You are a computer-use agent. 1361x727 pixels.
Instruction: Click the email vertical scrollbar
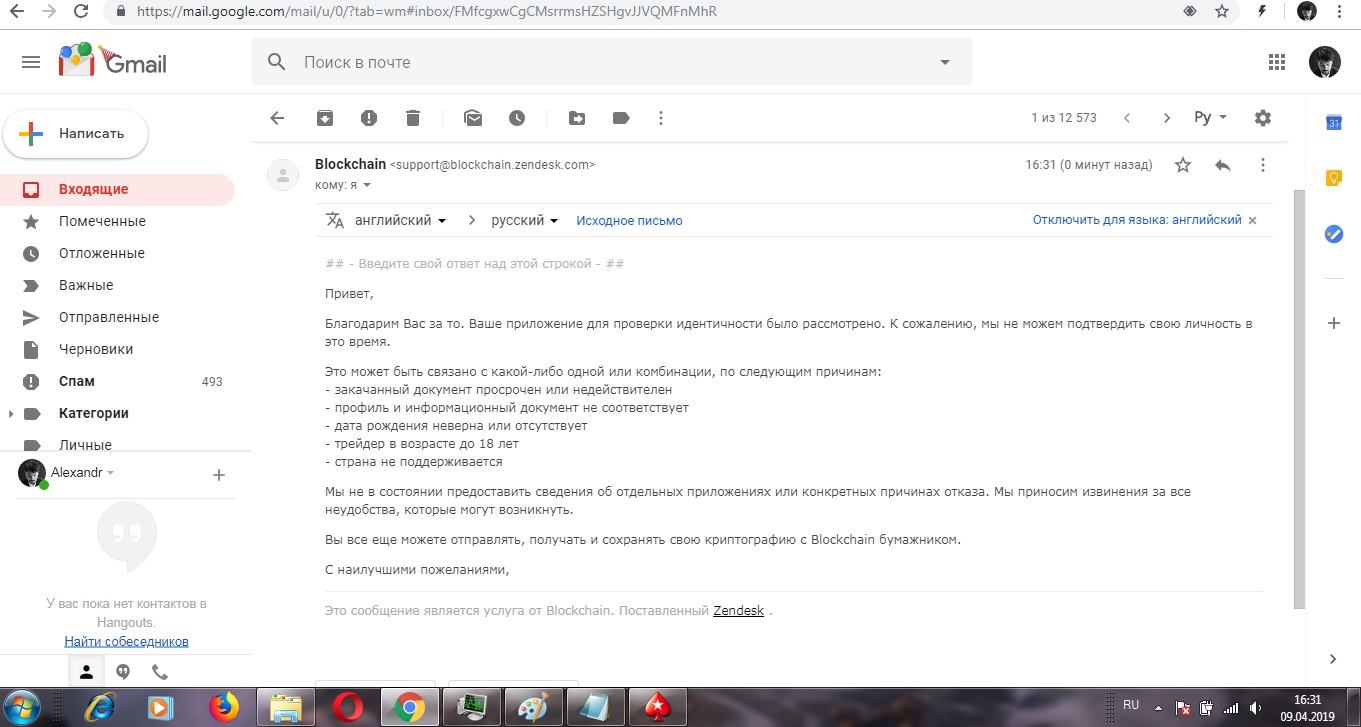pos(1299,398)
